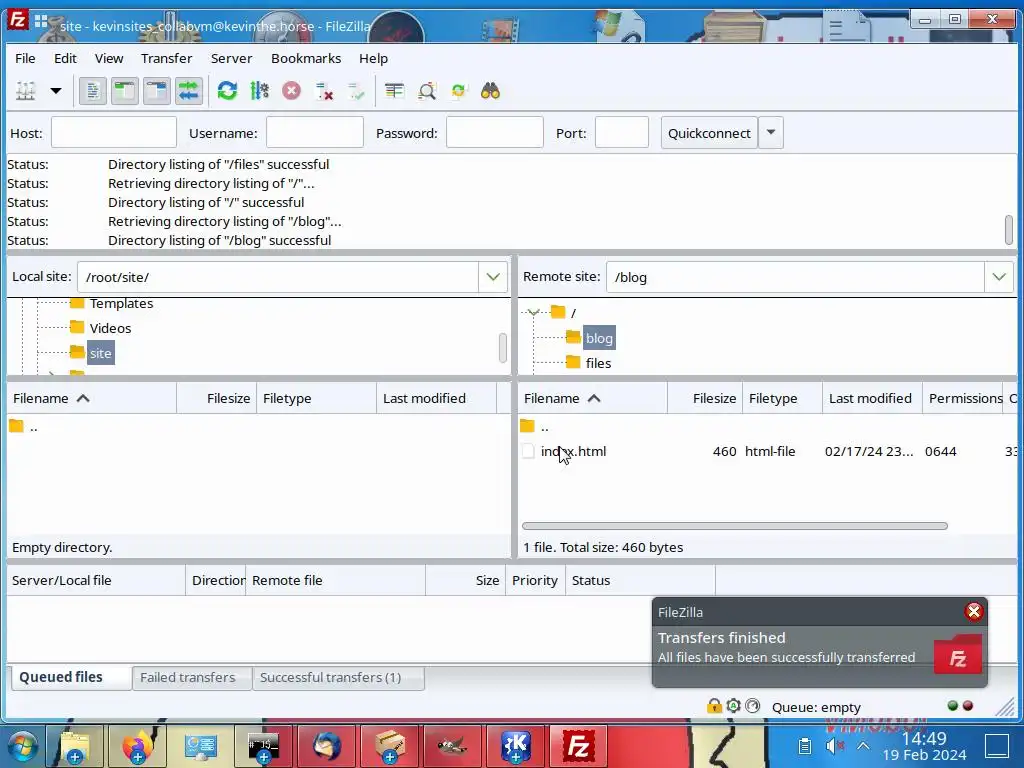Focus the Password input field
Viewport: 1024px width, 768px height.
point(494,133)
